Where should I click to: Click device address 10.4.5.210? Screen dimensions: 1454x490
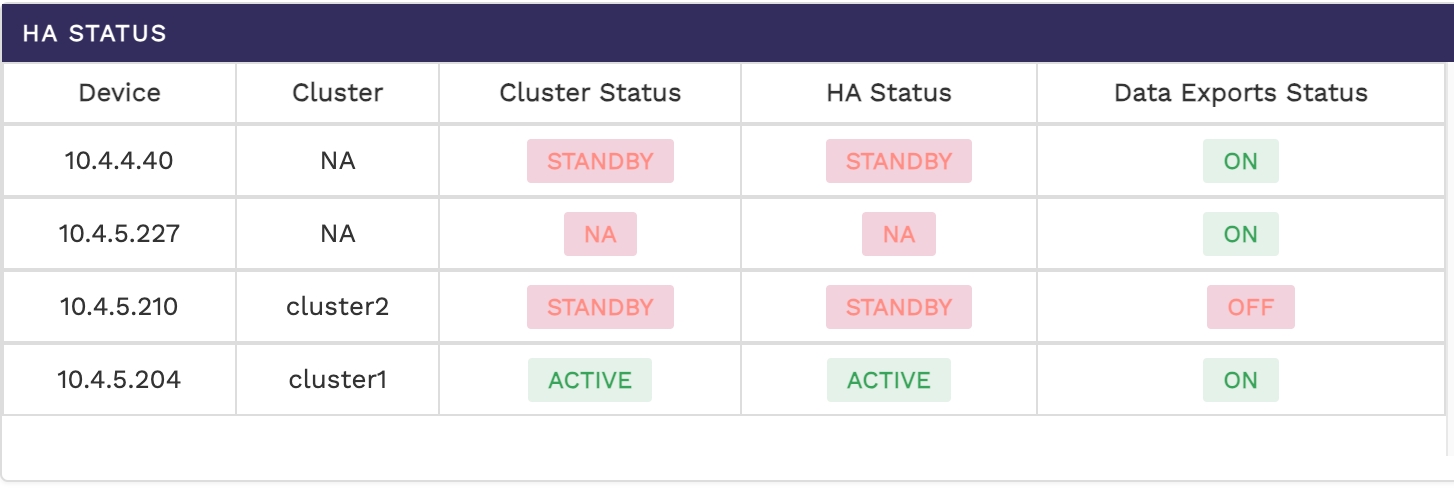[119, 306]
